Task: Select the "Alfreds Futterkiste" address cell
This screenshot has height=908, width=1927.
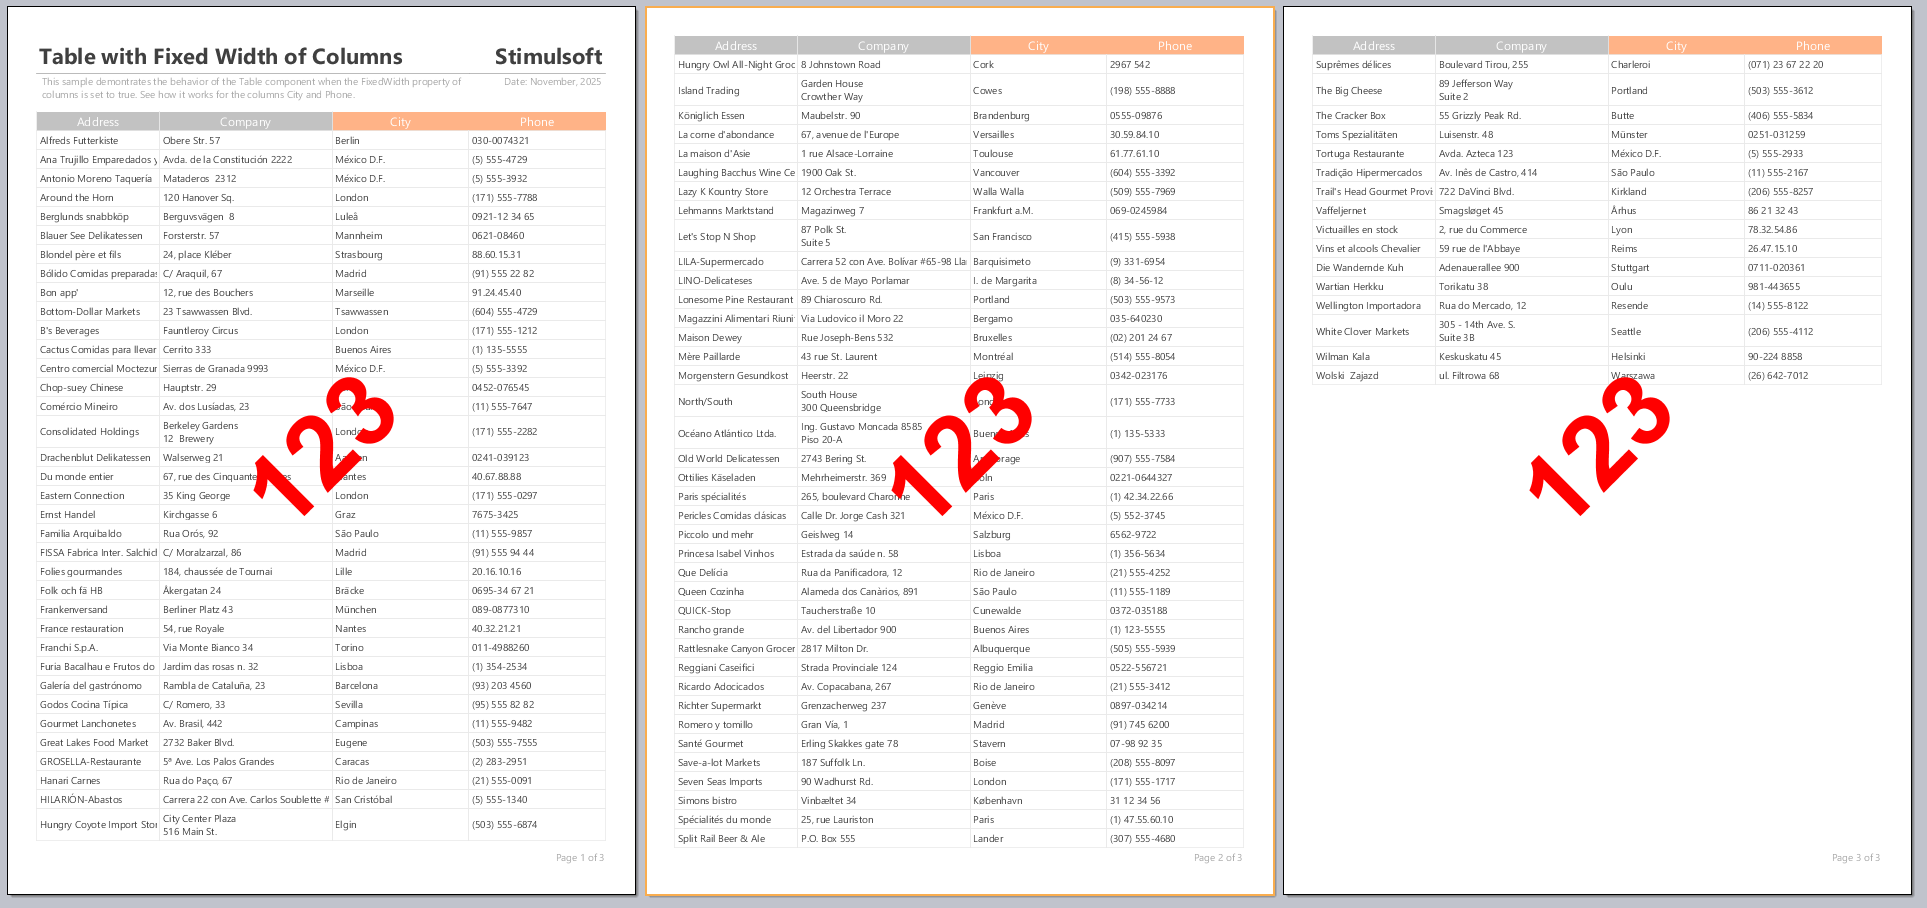Action: [79, 141]
